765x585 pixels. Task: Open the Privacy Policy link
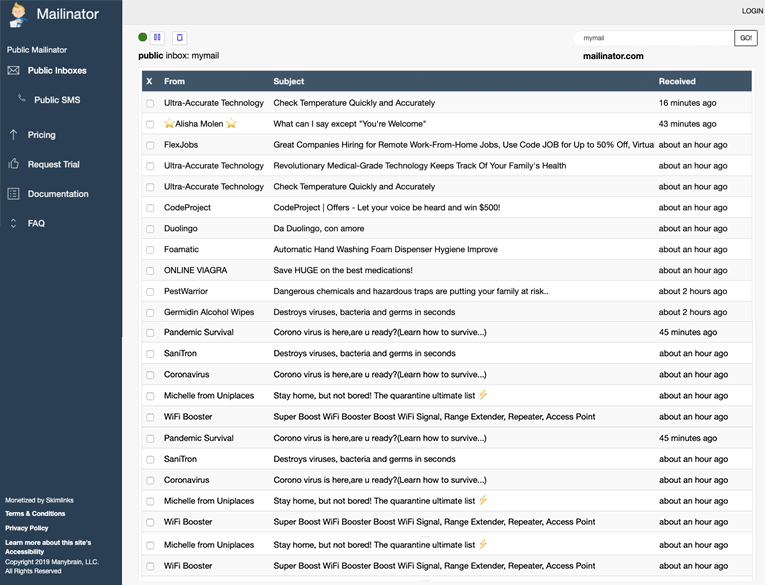[x=27, y=528]
